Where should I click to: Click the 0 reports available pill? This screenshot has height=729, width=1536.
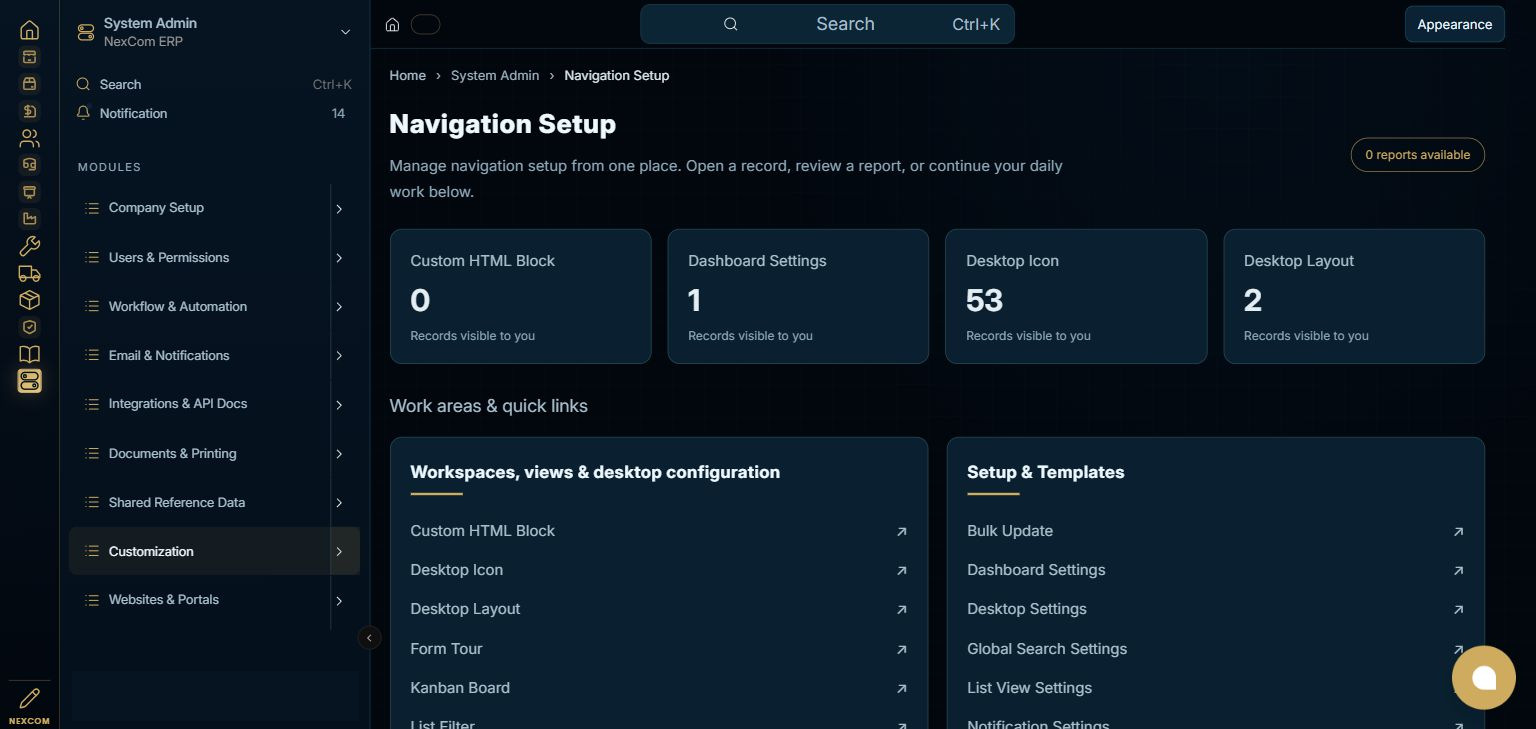(x=1417, y=155)
